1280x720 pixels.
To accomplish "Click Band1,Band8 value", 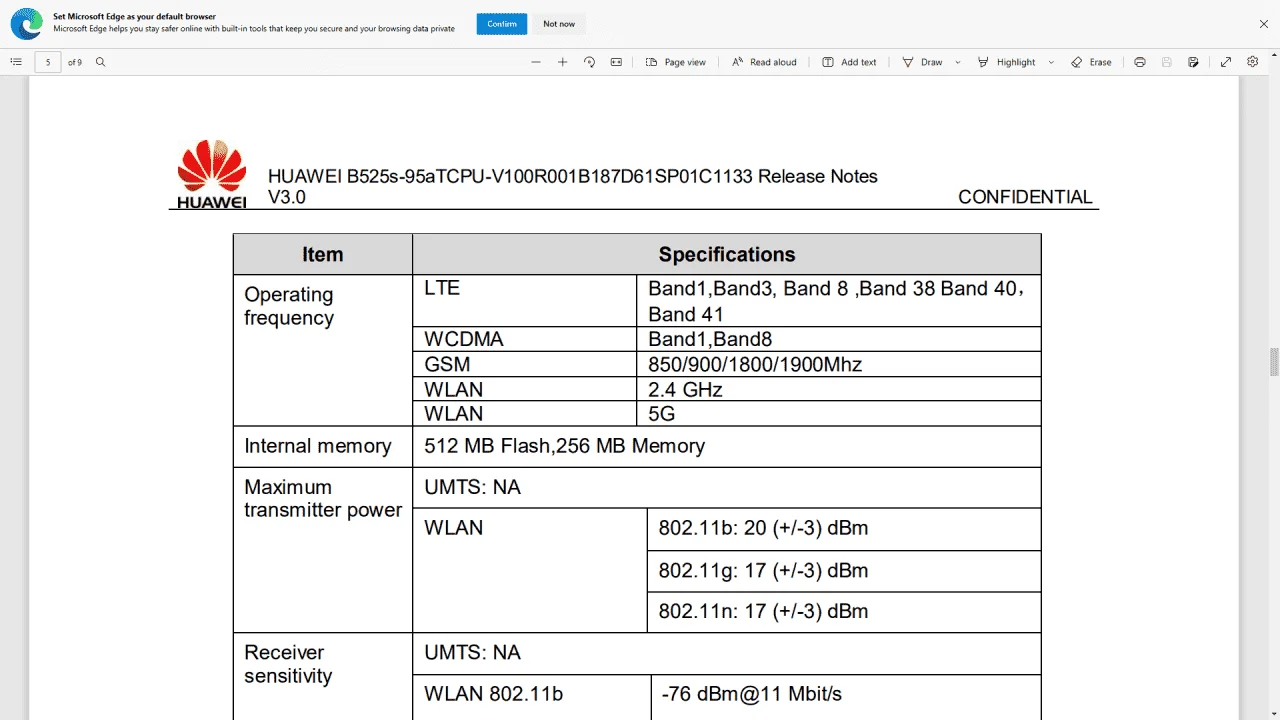I will (710, 339).
